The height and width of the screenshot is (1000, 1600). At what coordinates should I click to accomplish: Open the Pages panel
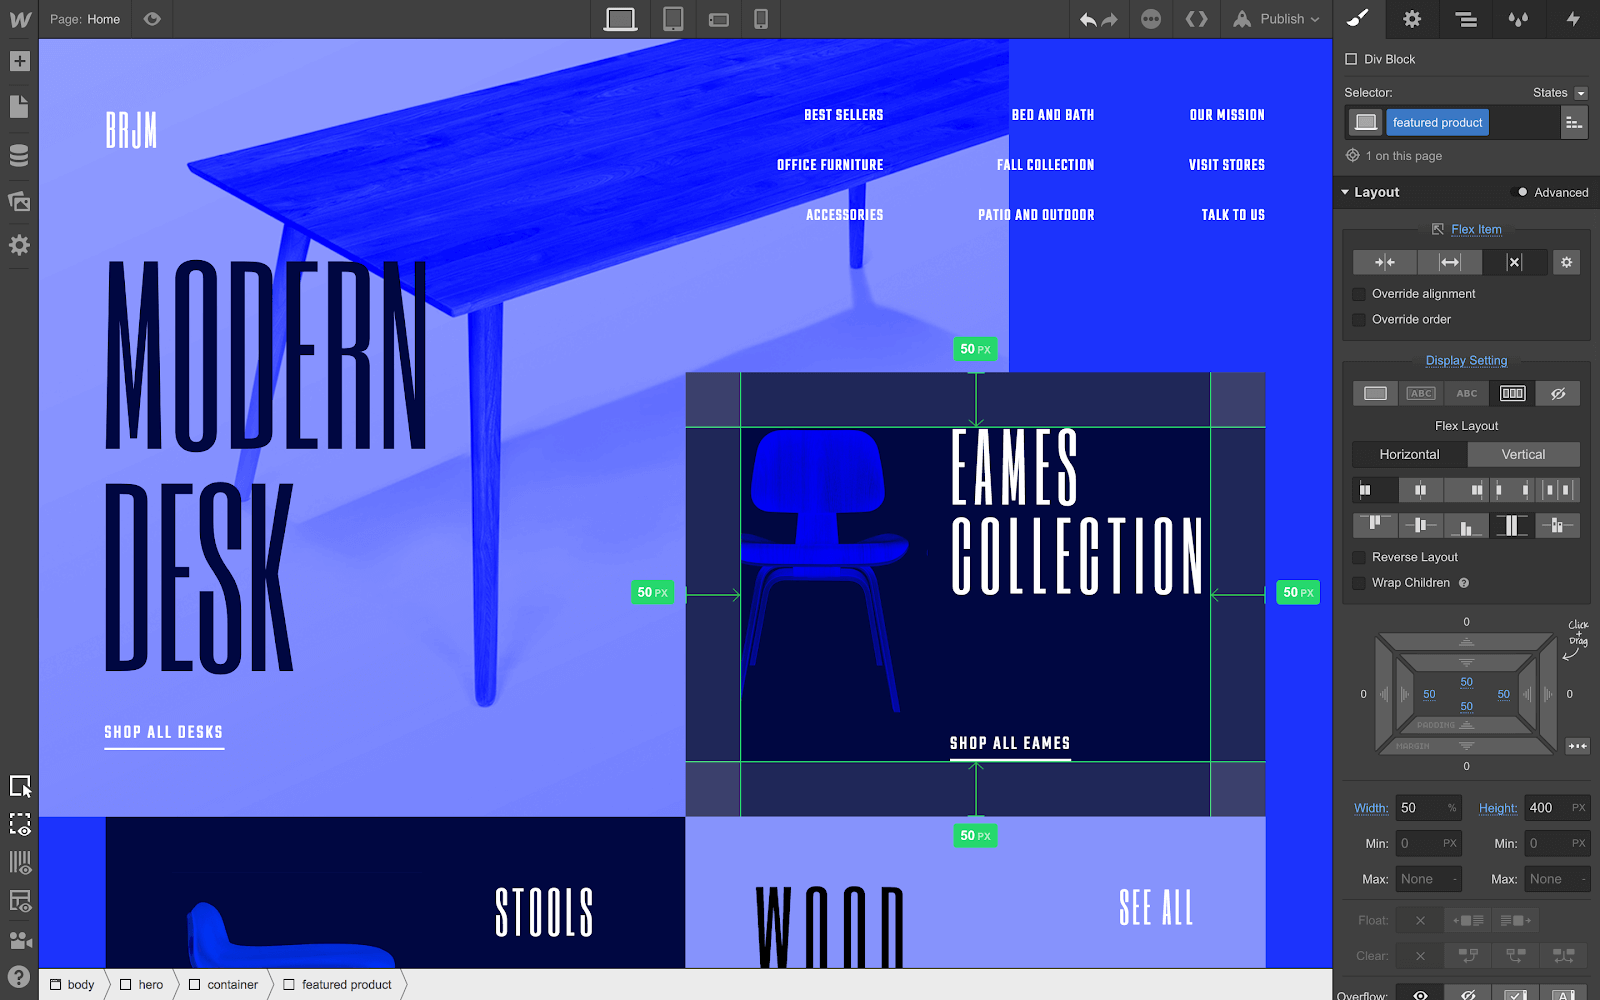click(x=19, y=107)
